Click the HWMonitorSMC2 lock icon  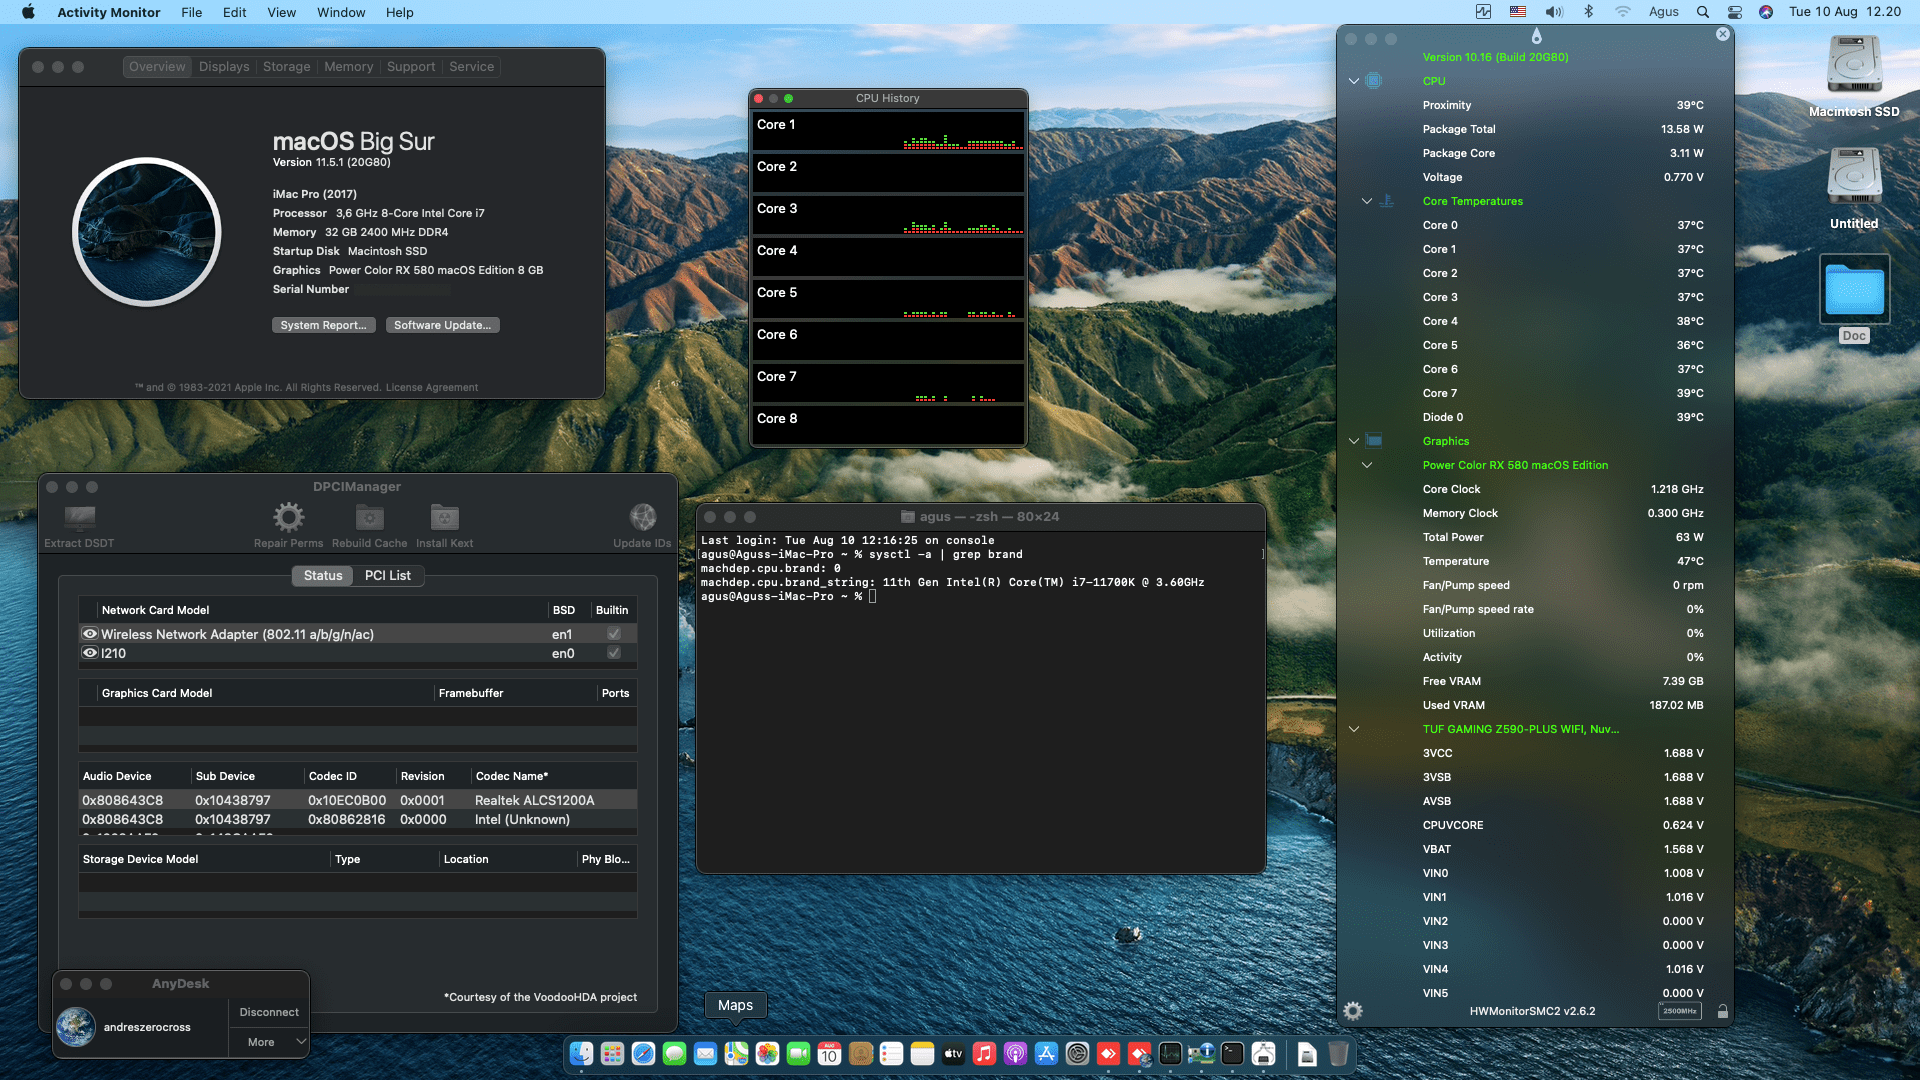tap(1722, 1011)
